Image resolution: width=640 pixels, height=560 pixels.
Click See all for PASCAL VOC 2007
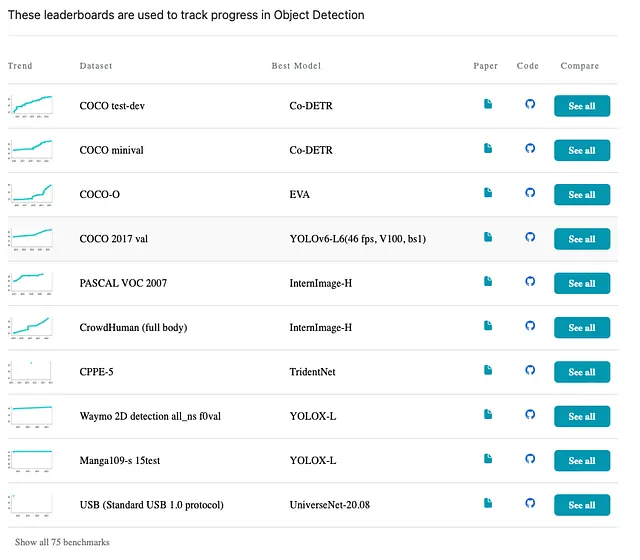[x=582, y=283]
